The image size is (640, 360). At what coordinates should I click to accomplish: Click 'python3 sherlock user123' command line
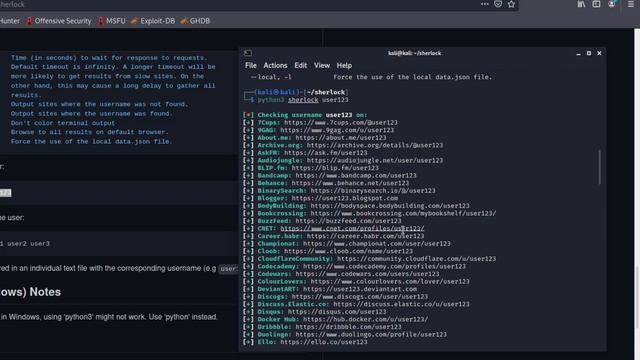pyautogui.click(x=302, y=100)
